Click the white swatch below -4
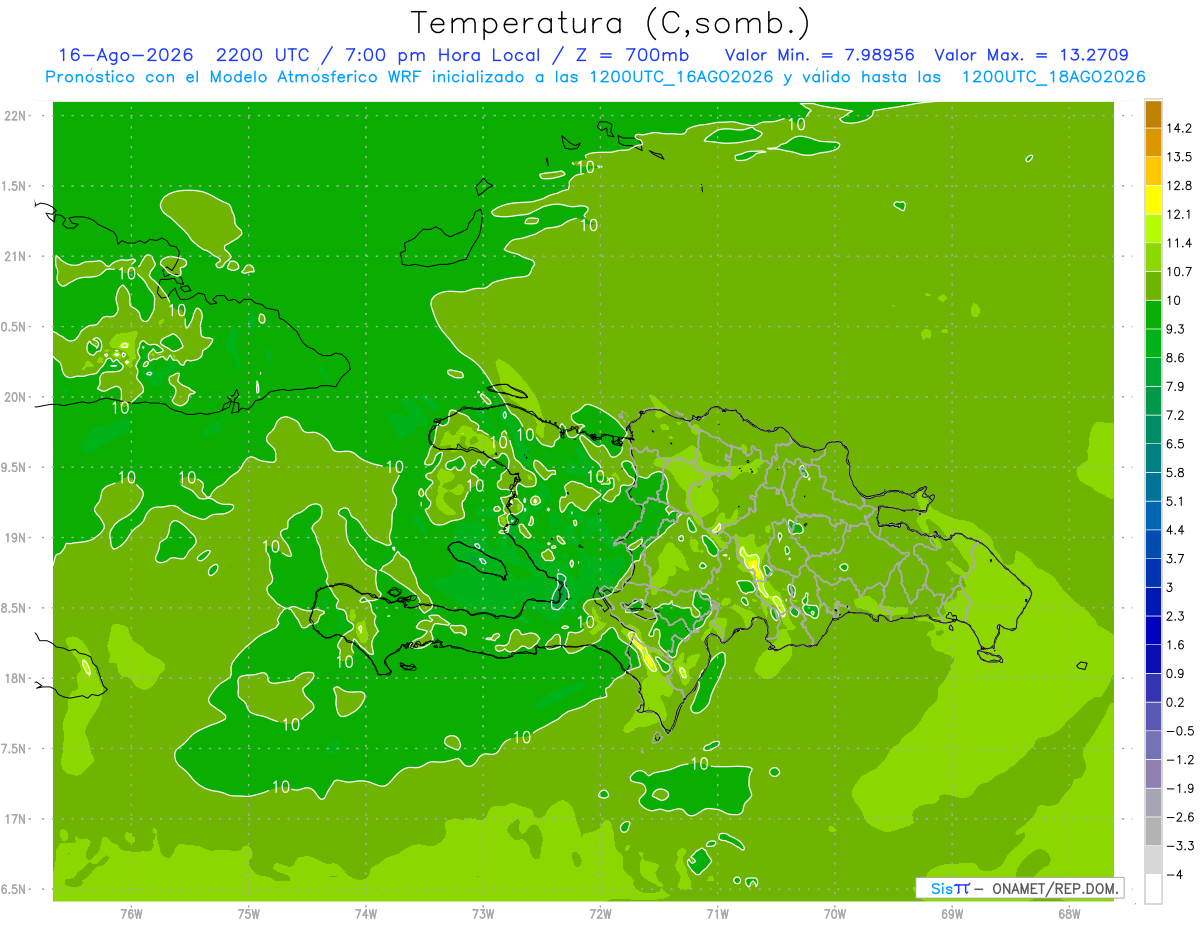The width and height of the screenshot is (1200, 927). click(1153, 888)
